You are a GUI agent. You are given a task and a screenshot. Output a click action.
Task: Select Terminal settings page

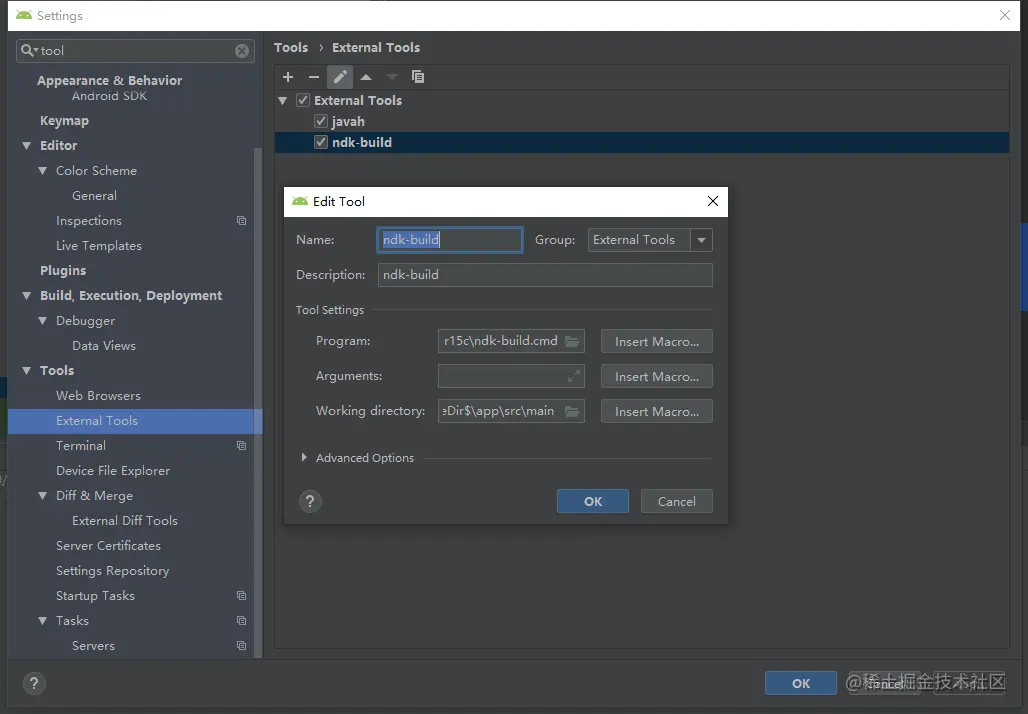[x=81, y=446]
